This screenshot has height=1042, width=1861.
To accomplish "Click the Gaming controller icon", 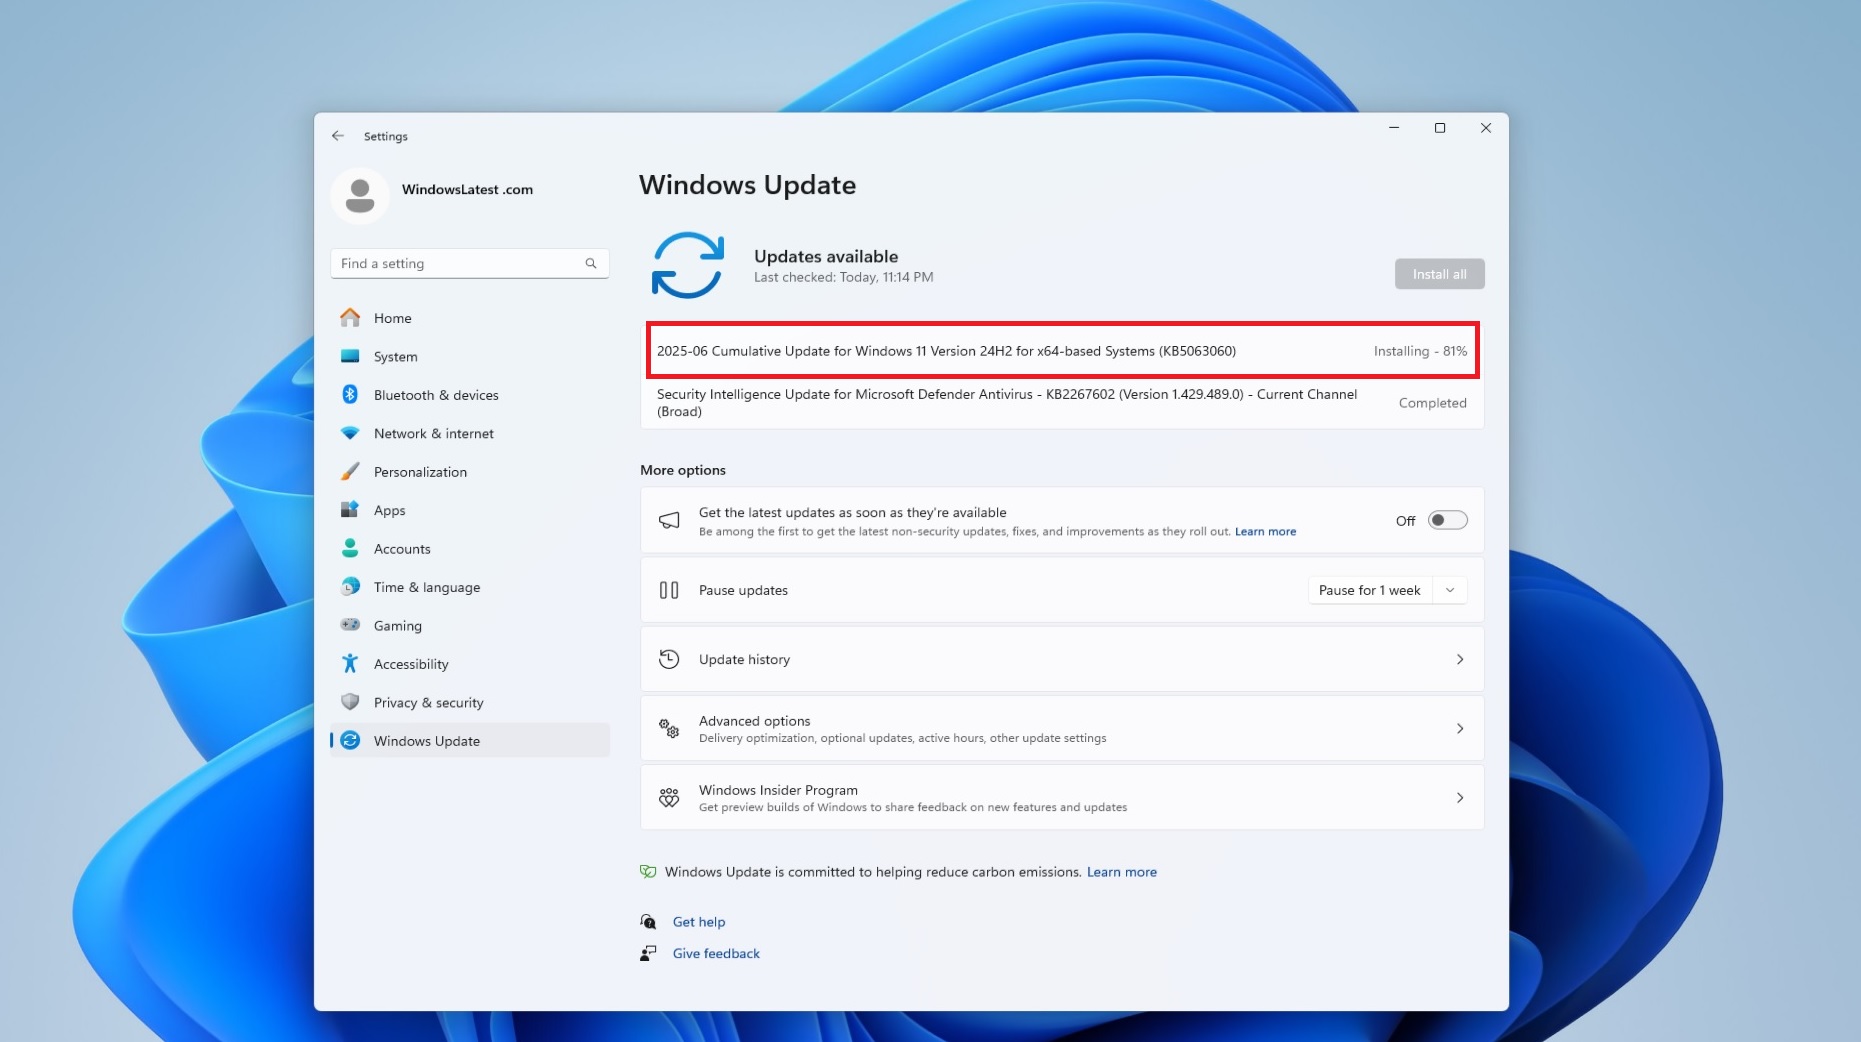I will pyautogui.click(x=350, y=625).
